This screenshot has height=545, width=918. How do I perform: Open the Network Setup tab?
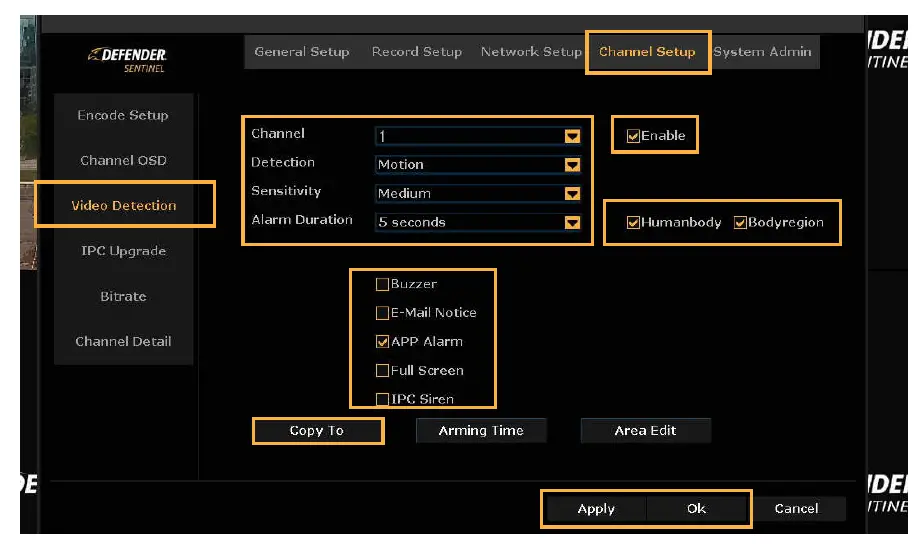tap(531, 52)
